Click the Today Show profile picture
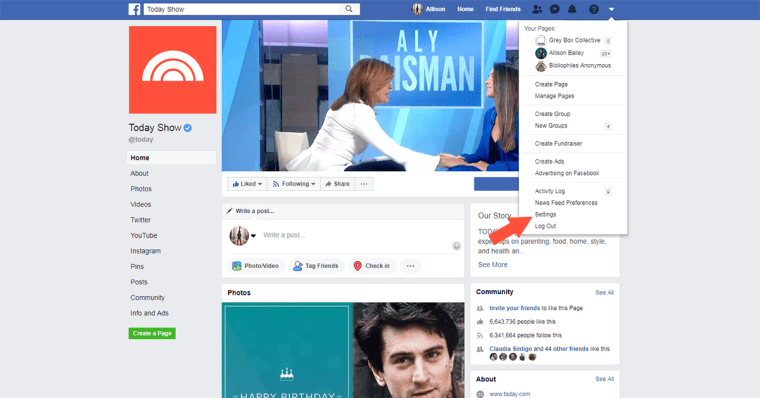Screen dimensions: 760x398 [x=173, y=70]
